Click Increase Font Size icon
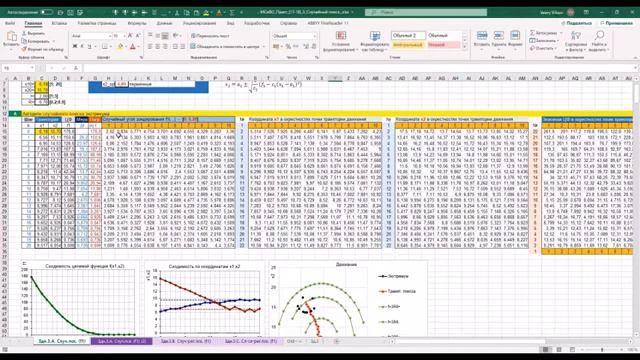This screenshot has width=640, height=360. [x=130, y=36]
